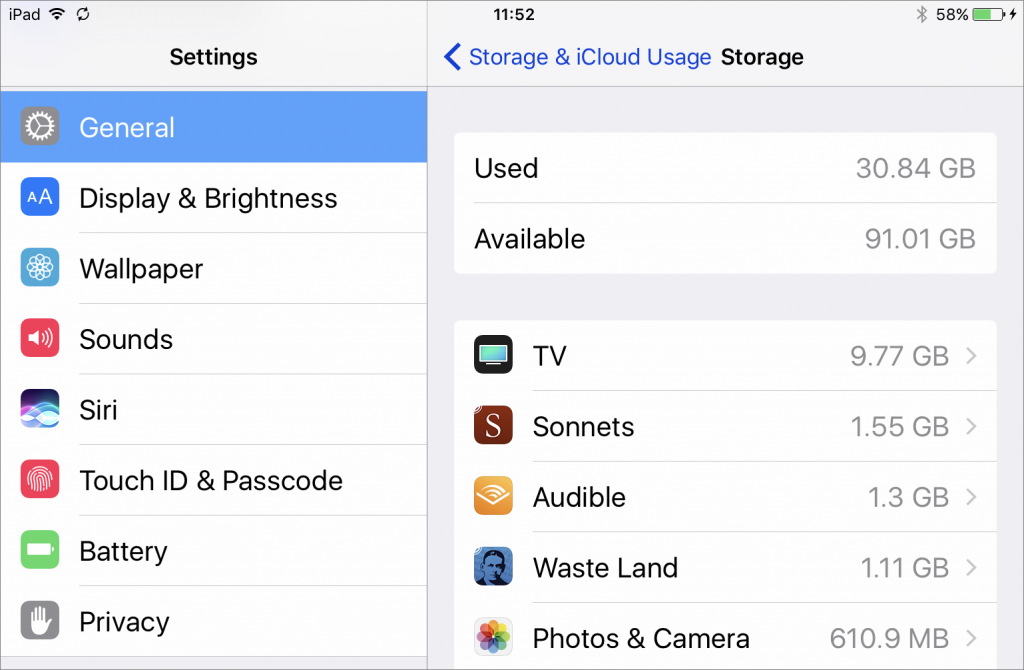Image resolution: width=1024 pixels, height=670 pixels.
Task: Open the TV app storage entry icon
Action: pos(493,355)
